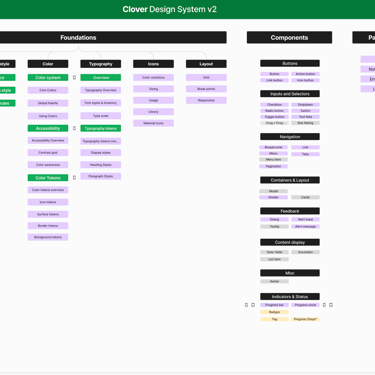Select the Buttons group header

pyautogui.click(x=290, y=63)
